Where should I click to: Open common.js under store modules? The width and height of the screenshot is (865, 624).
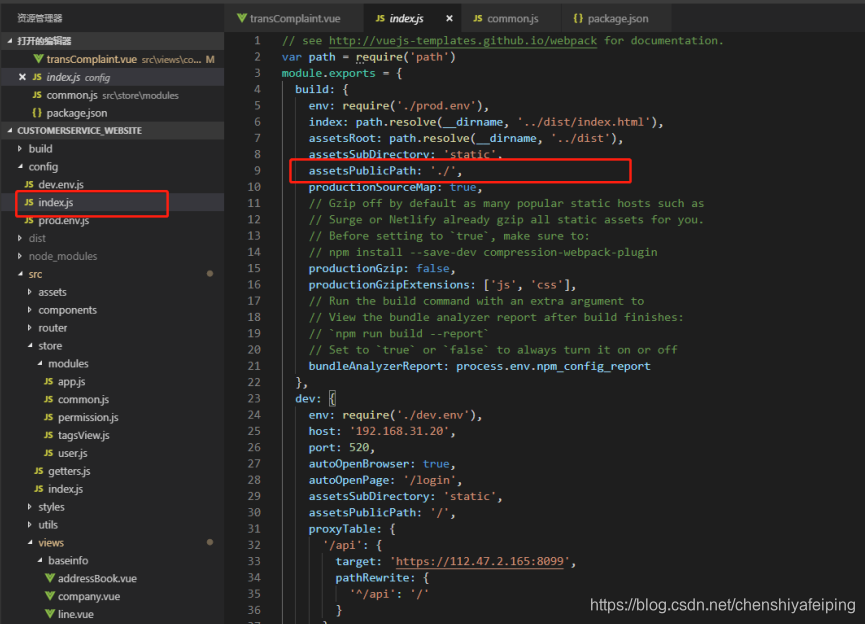click(83, 399)
